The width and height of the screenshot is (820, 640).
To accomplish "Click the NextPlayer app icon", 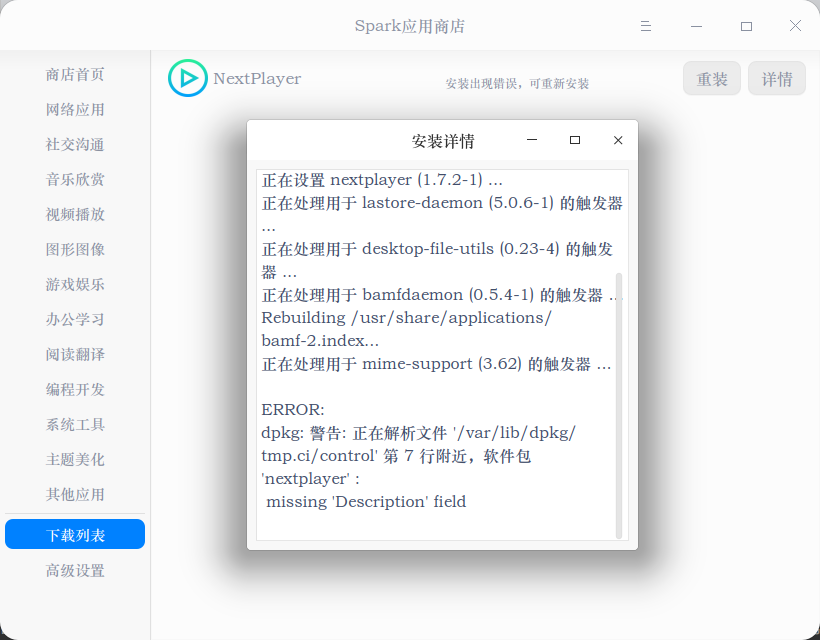I will pyautogui.click(x=188, y=78).
